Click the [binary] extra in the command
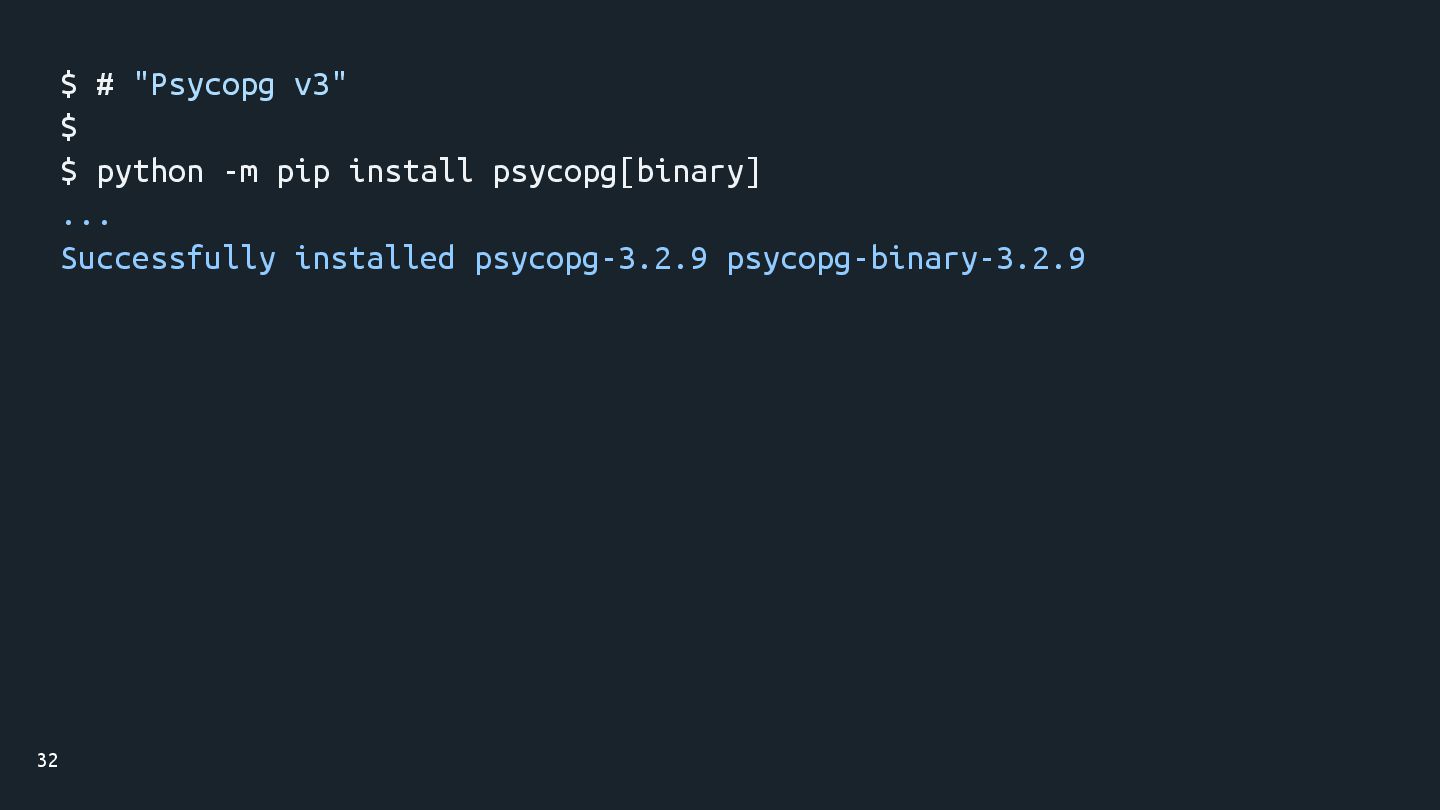The height and width of the screenshot is (810, 1440). pos(690,171)
